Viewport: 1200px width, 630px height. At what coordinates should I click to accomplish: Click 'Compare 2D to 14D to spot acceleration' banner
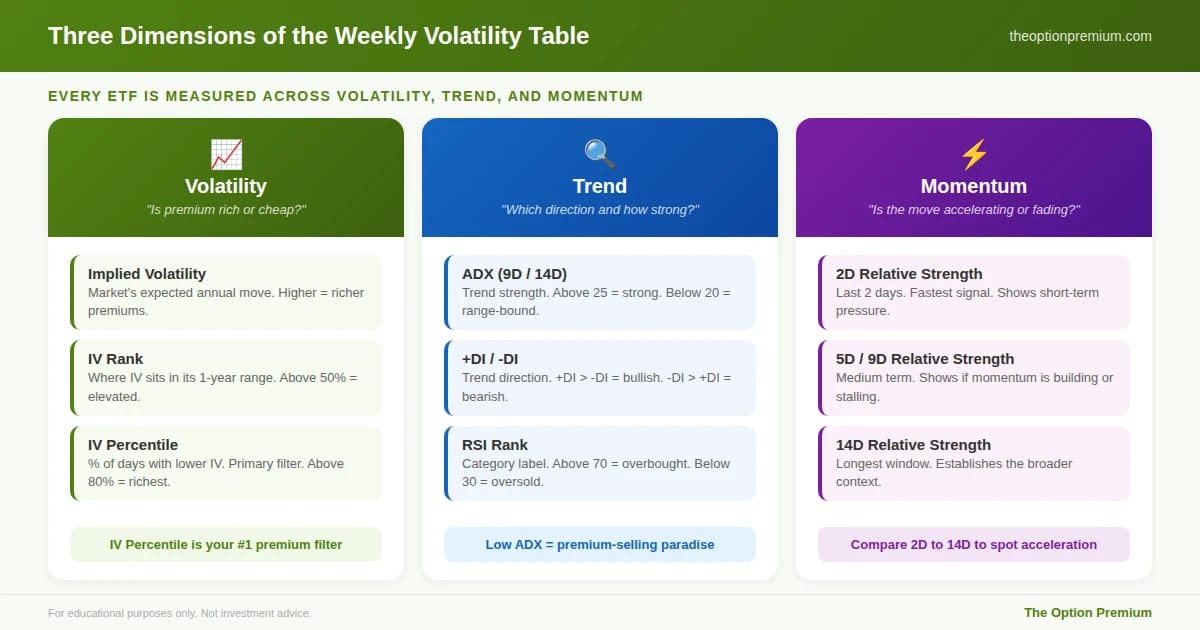974,545
